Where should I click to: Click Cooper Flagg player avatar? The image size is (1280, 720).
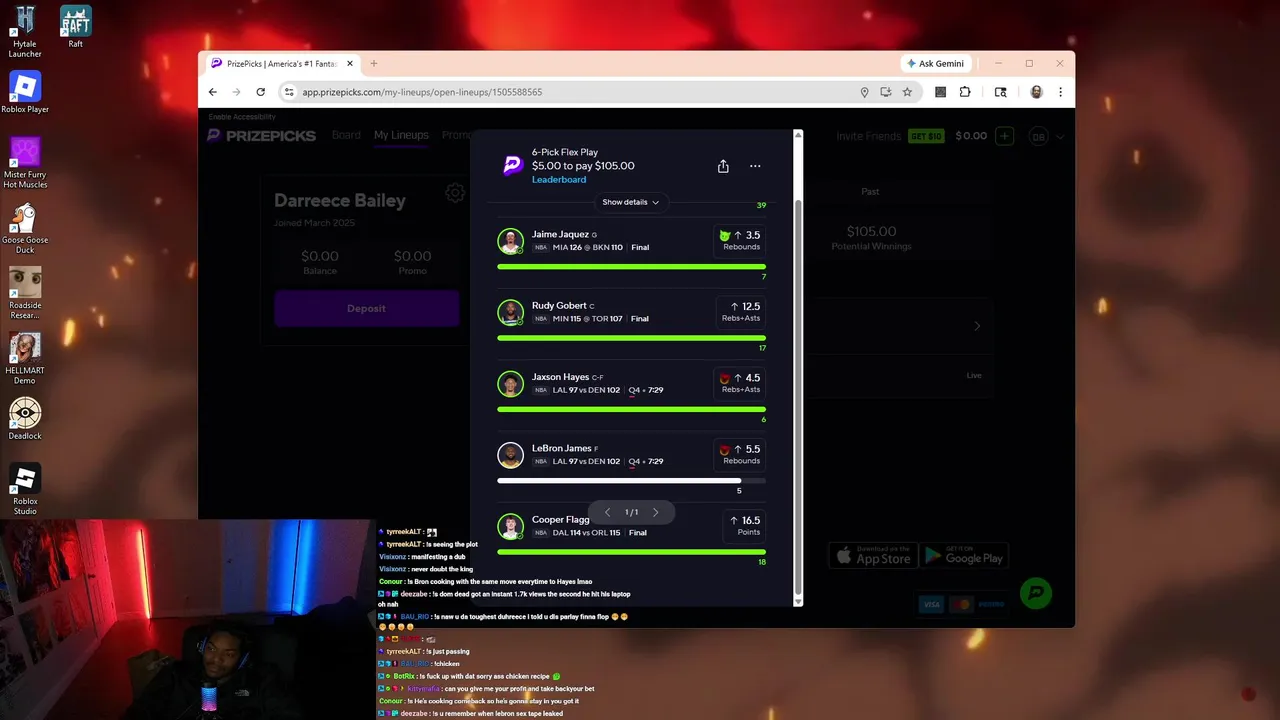click(x=511, y=526)
